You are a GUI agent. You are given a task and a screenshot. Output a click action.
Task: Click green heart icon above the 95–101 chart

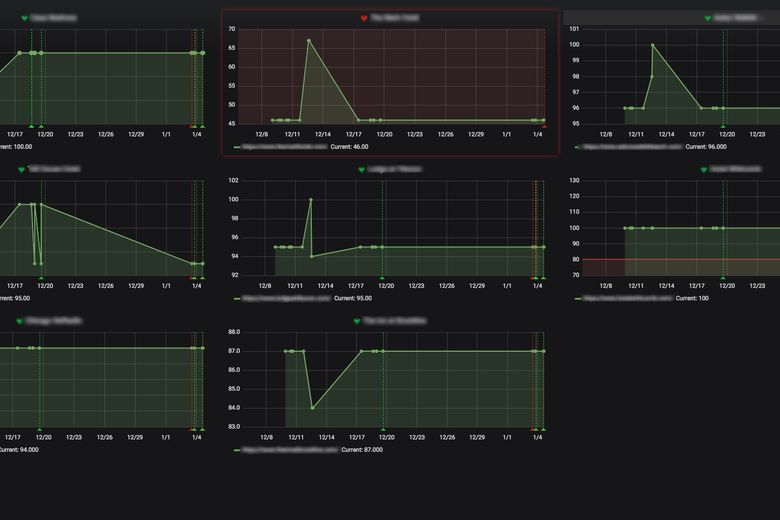[x=708, y=18]
